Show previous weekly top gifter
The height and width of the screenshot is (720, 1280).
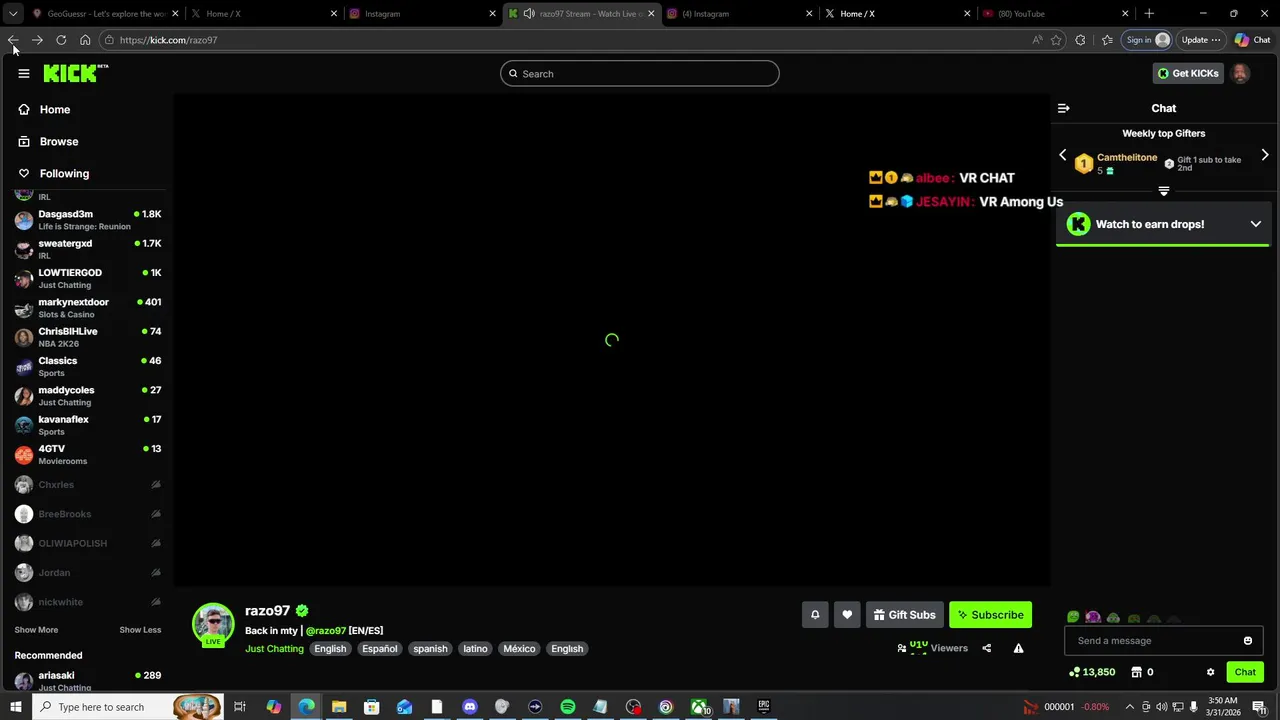point(1063,155)
